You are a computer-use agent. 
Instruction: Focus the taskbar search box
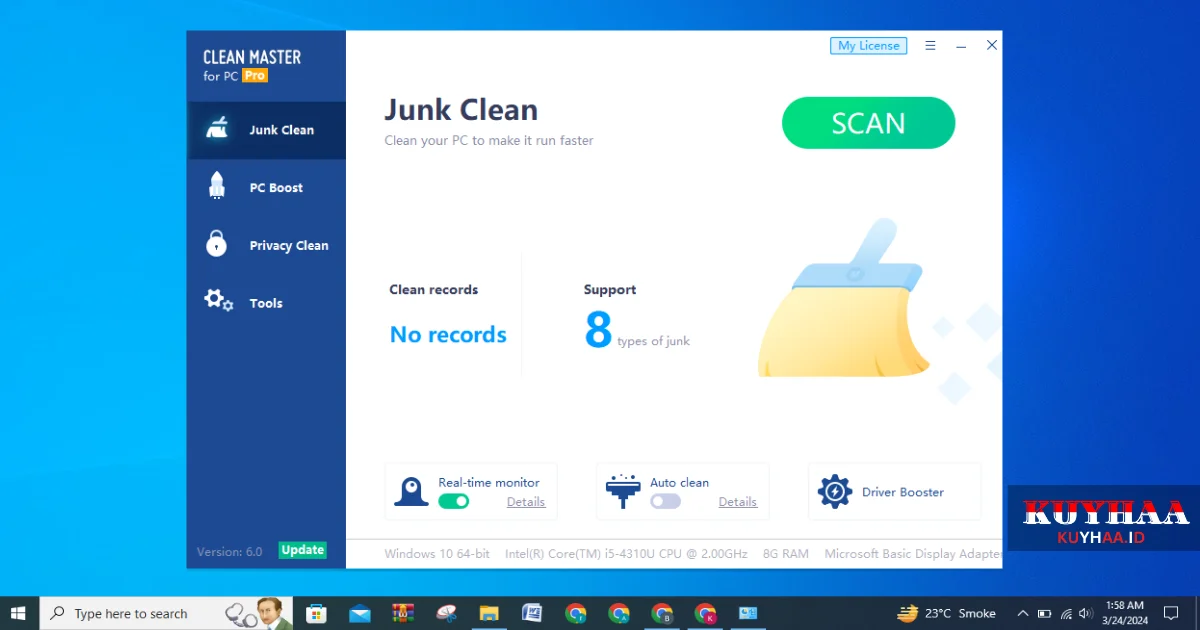(166, 613)
